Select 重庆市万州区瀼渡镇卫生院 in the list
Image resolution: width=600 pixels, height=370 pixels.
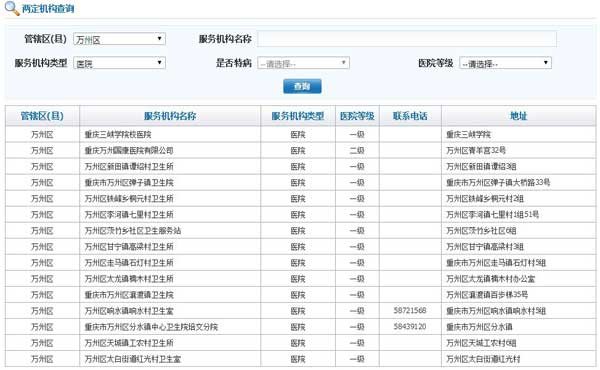tap(129, 295)
